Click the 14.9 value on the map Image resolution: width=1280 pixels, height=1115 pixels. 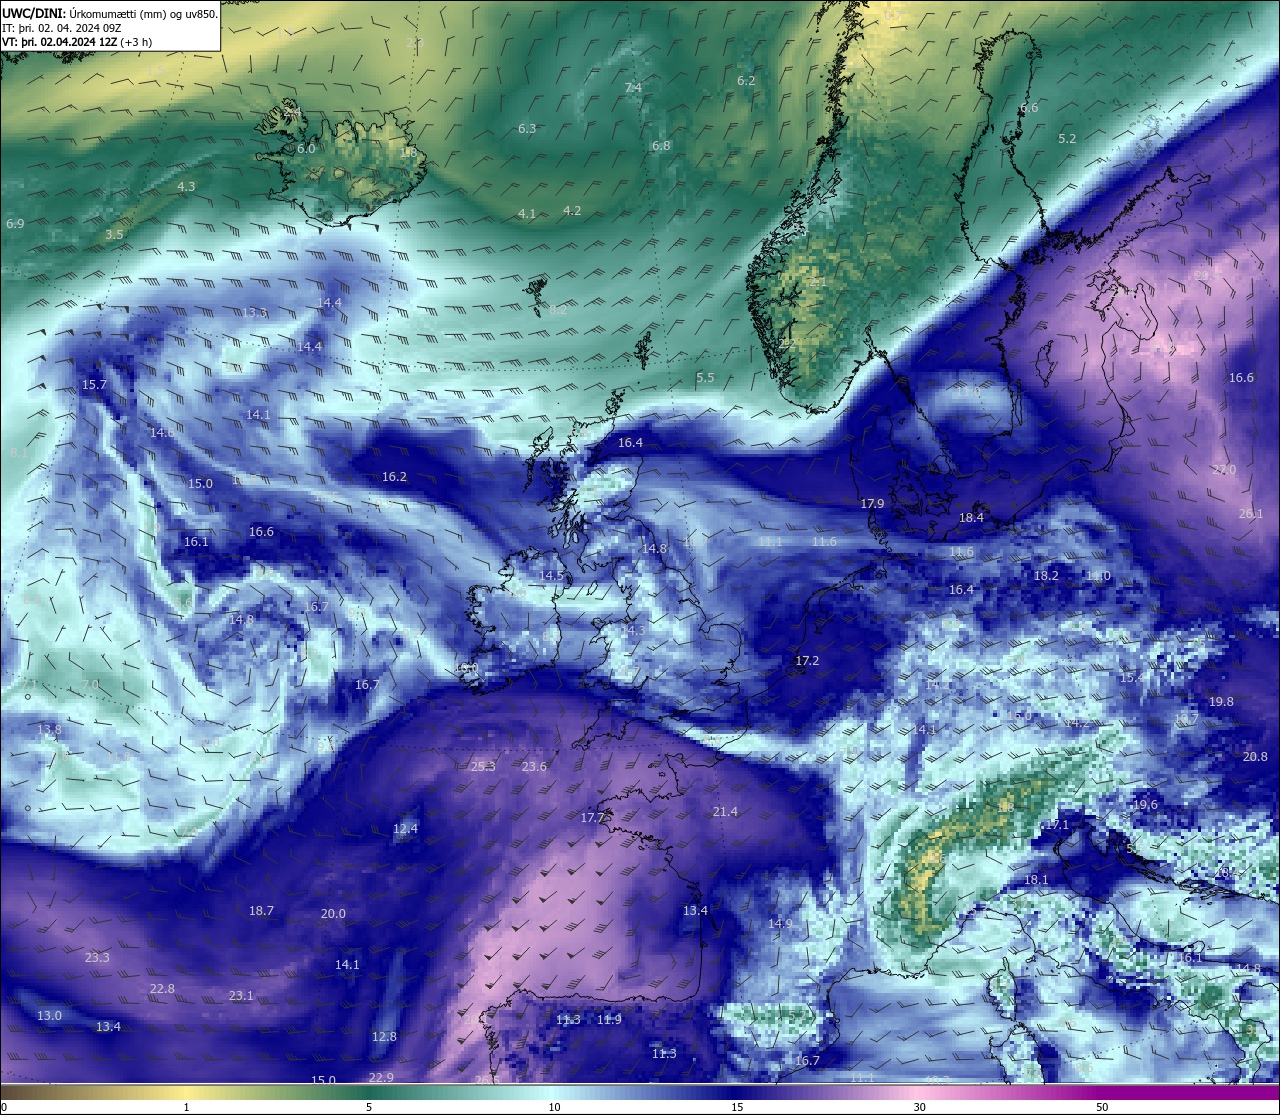tap(780, 923)
